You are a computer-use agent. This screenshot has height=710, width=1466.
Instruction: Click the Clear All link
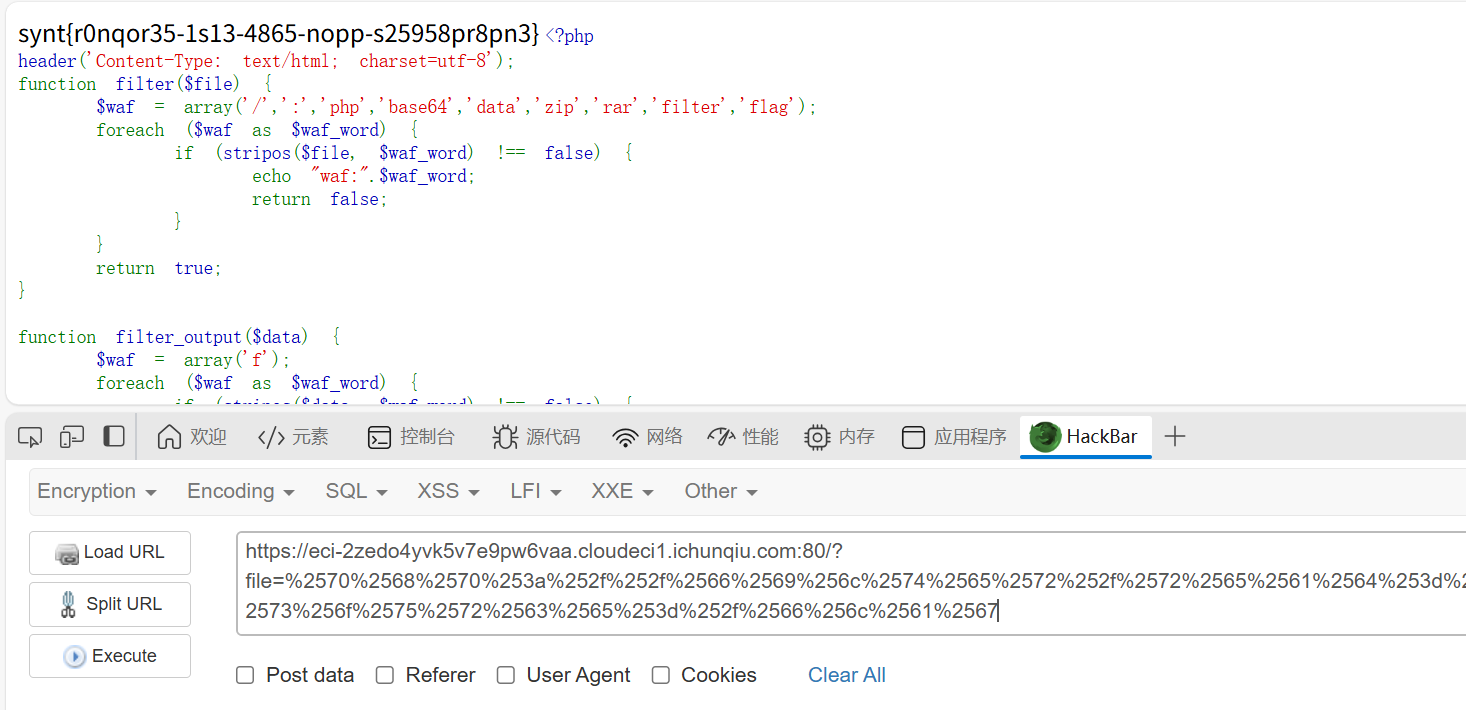(x=847, y=675)
